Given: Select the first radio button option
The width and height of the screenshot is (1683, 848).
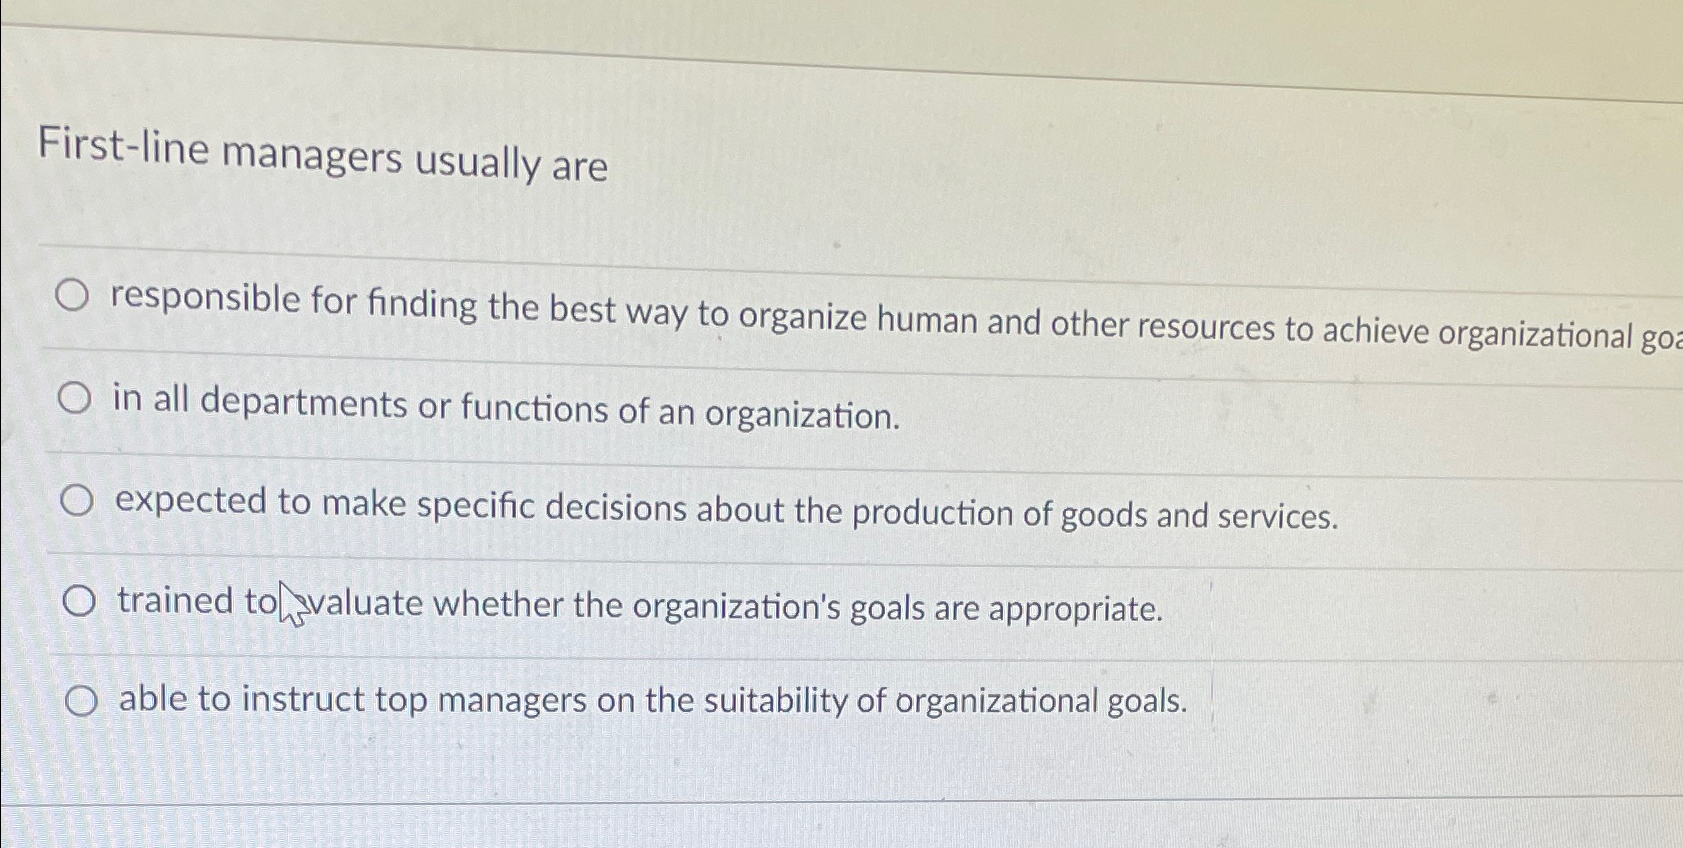Looking at the screenshot, I should point(74,296).
